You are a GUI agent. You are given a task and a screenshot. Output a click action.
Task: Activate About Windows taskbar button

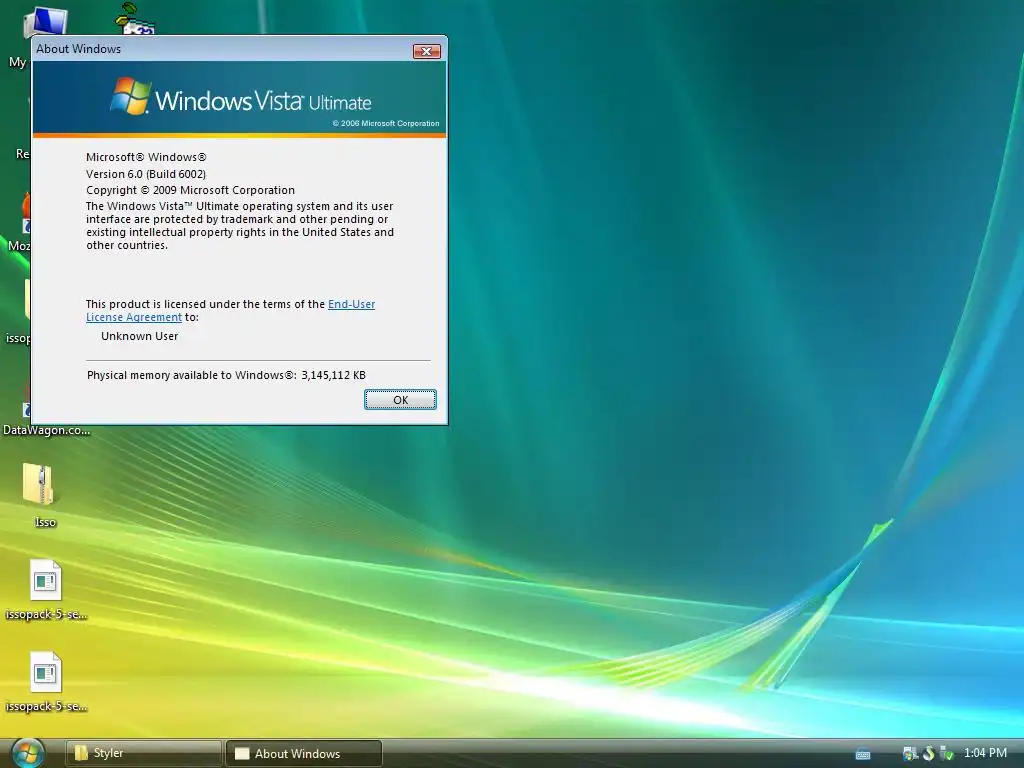(x=304, y=753)
